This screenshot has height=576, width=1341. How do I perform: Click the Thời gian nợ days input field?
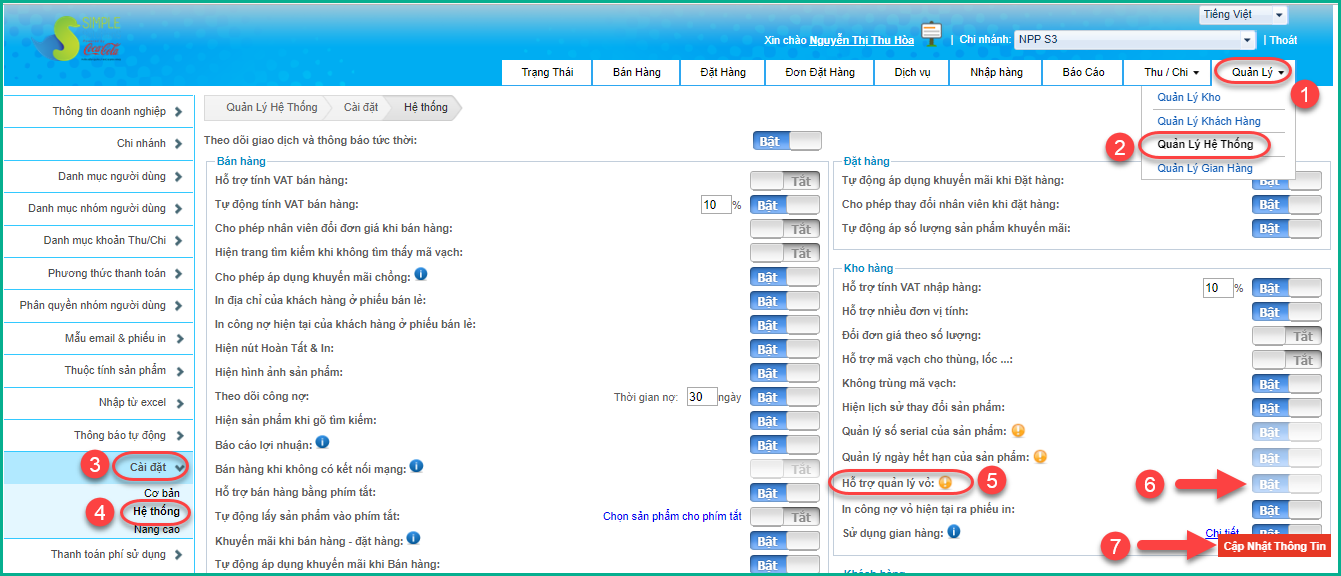702,397
